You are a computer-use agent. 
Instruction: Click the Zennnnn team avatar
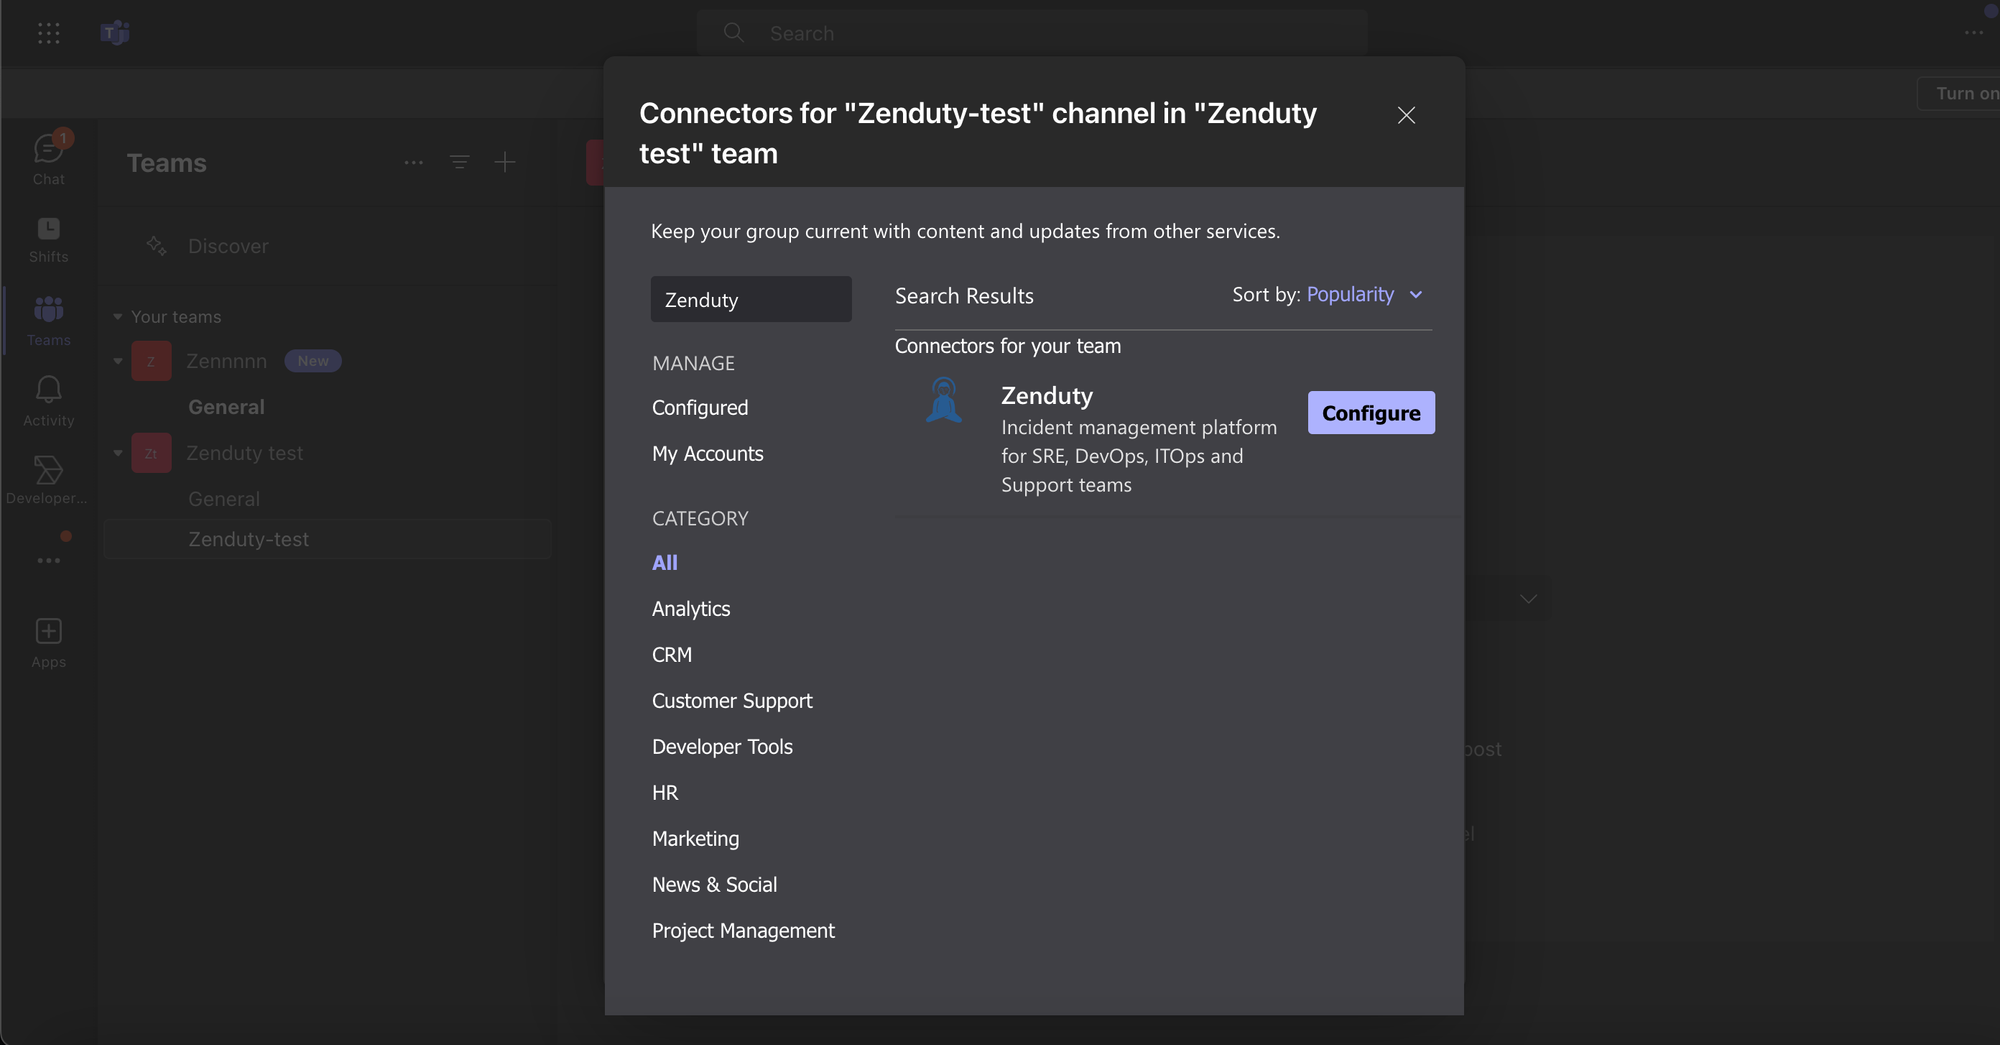[151, 361]
